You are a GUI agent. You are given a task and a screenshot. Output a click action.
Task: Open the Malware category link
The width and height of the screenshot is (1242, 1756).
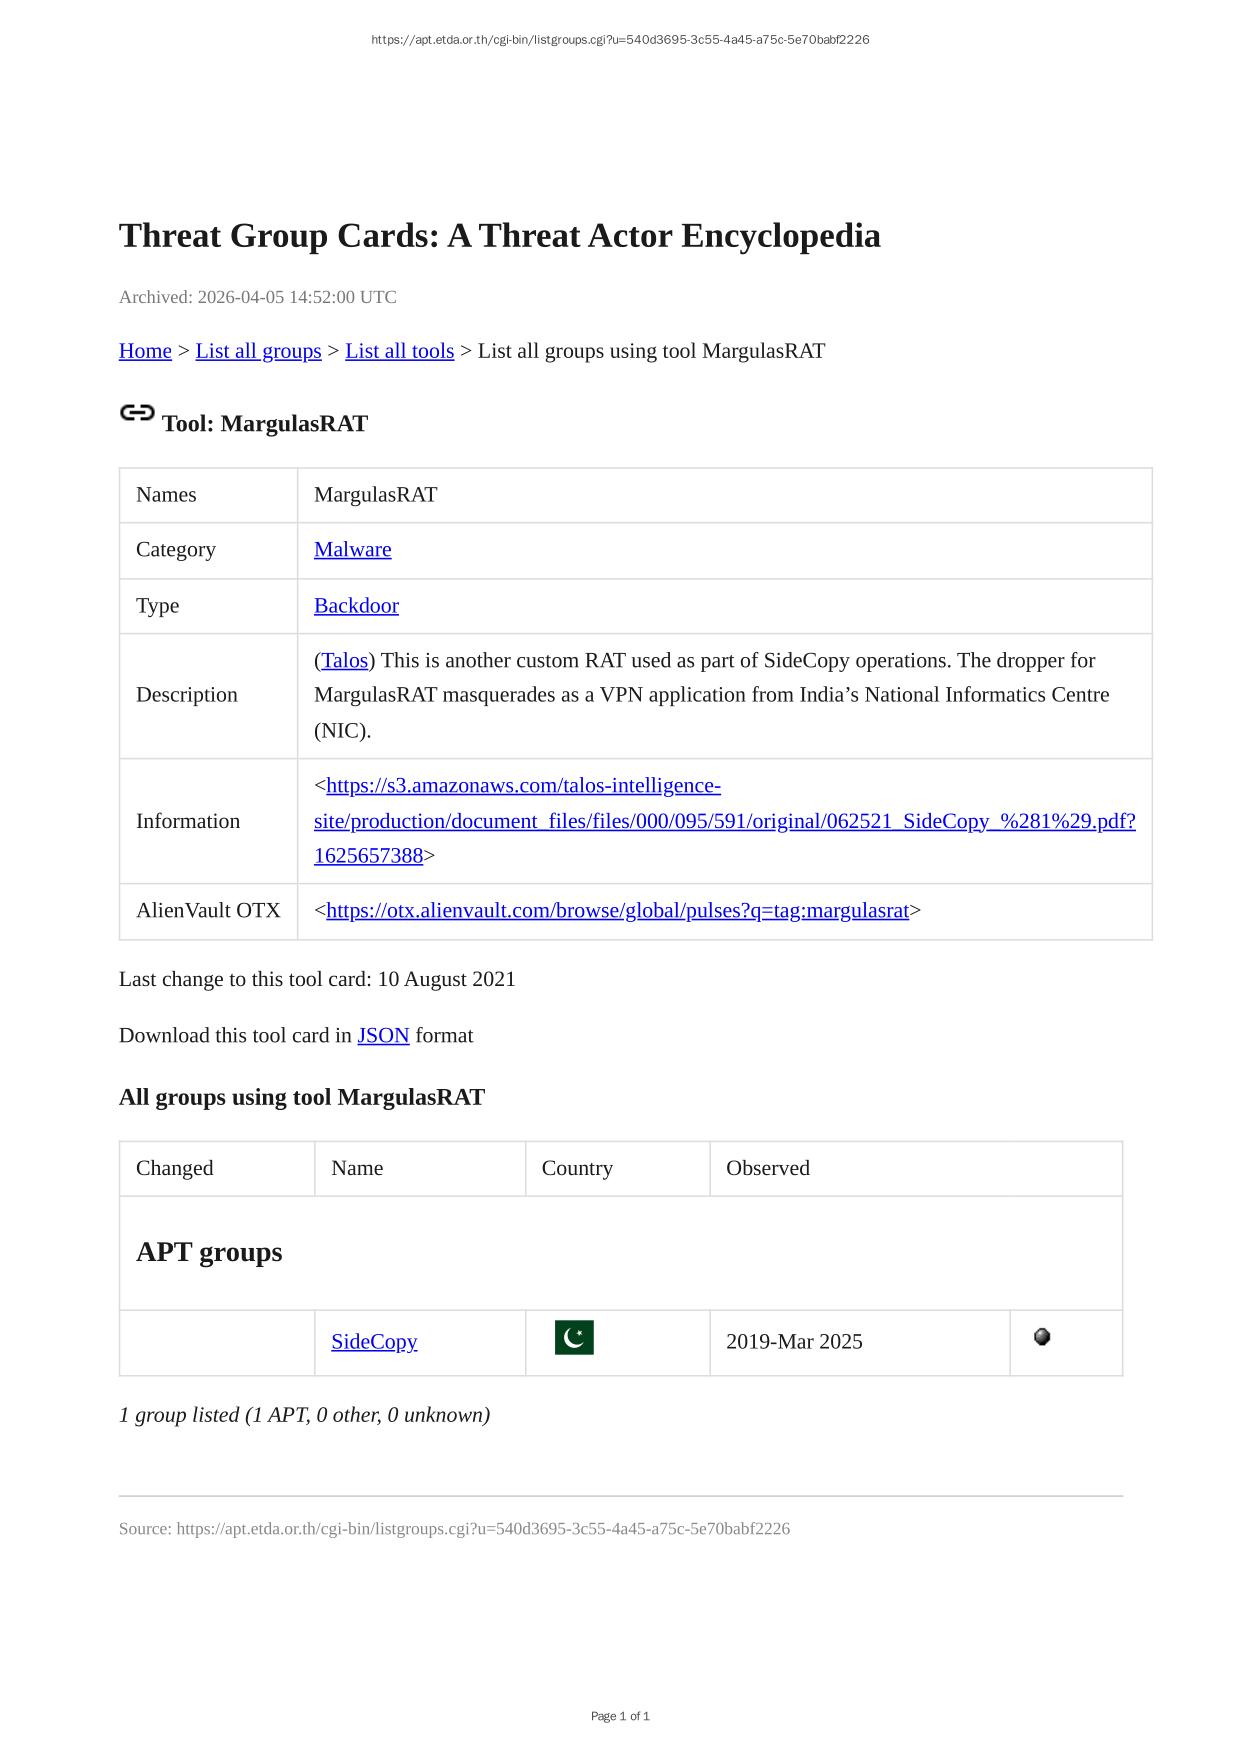coord(352,550)
